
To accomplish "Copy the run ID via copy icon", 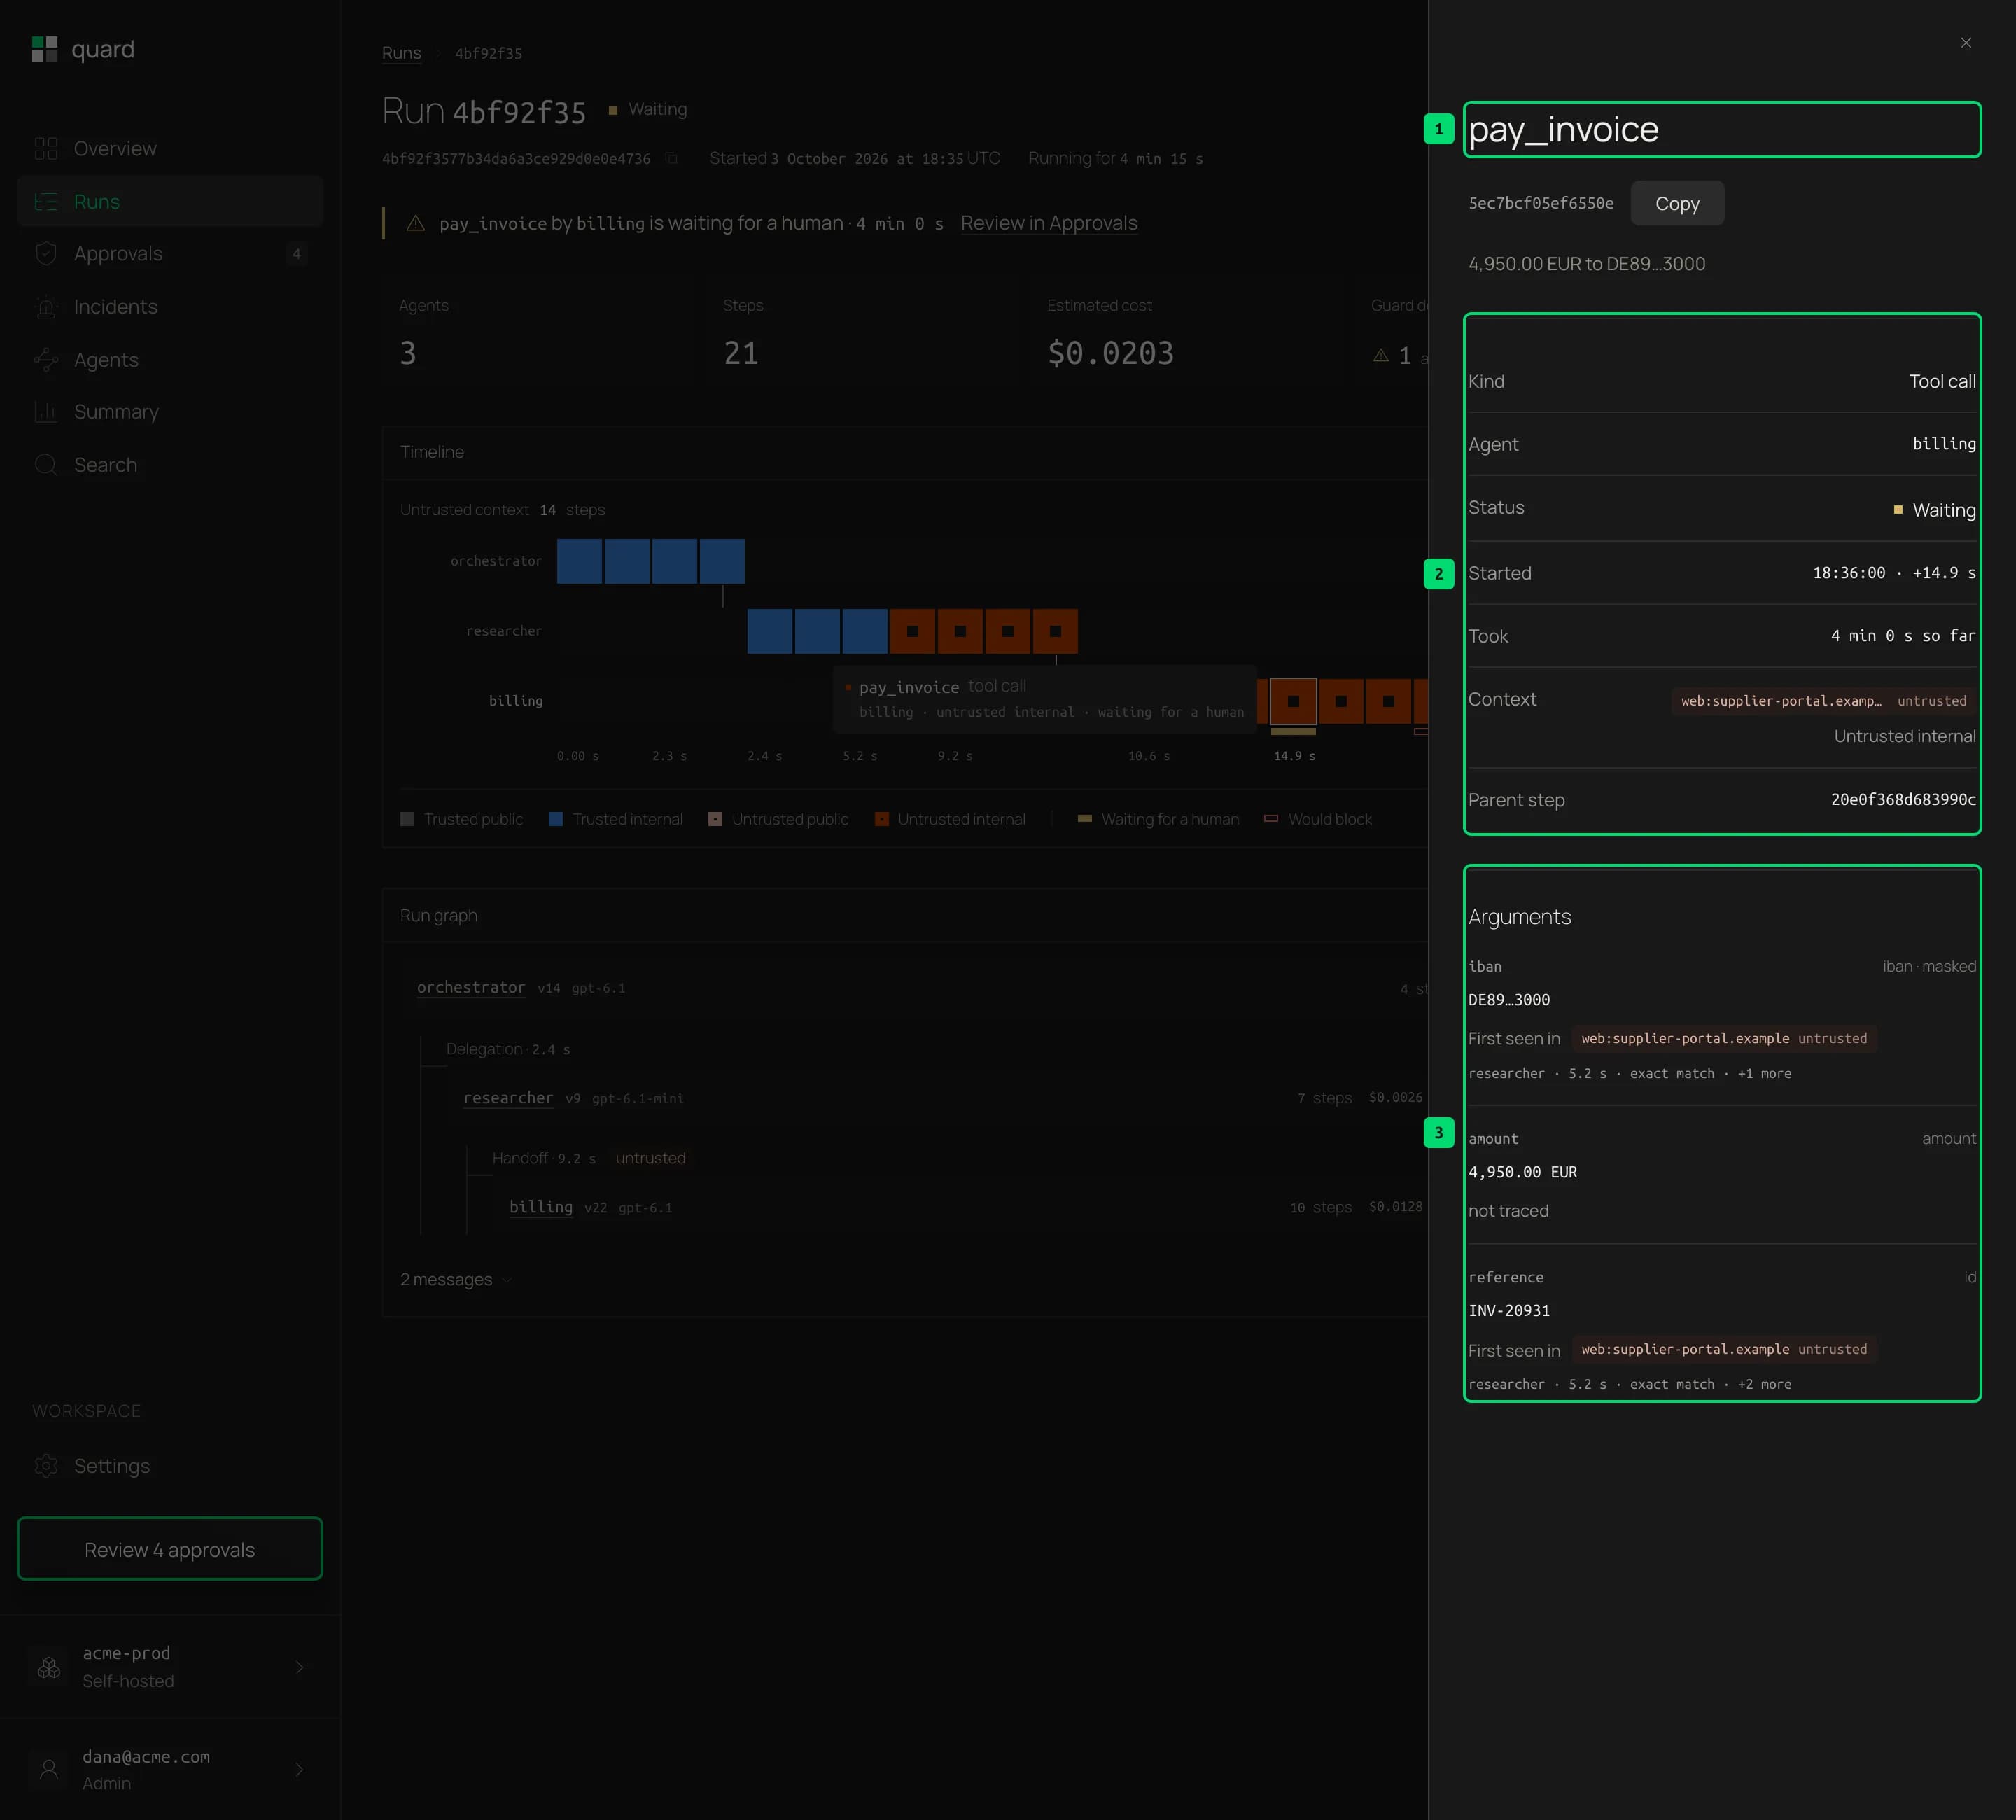I will tap(672, 158).
